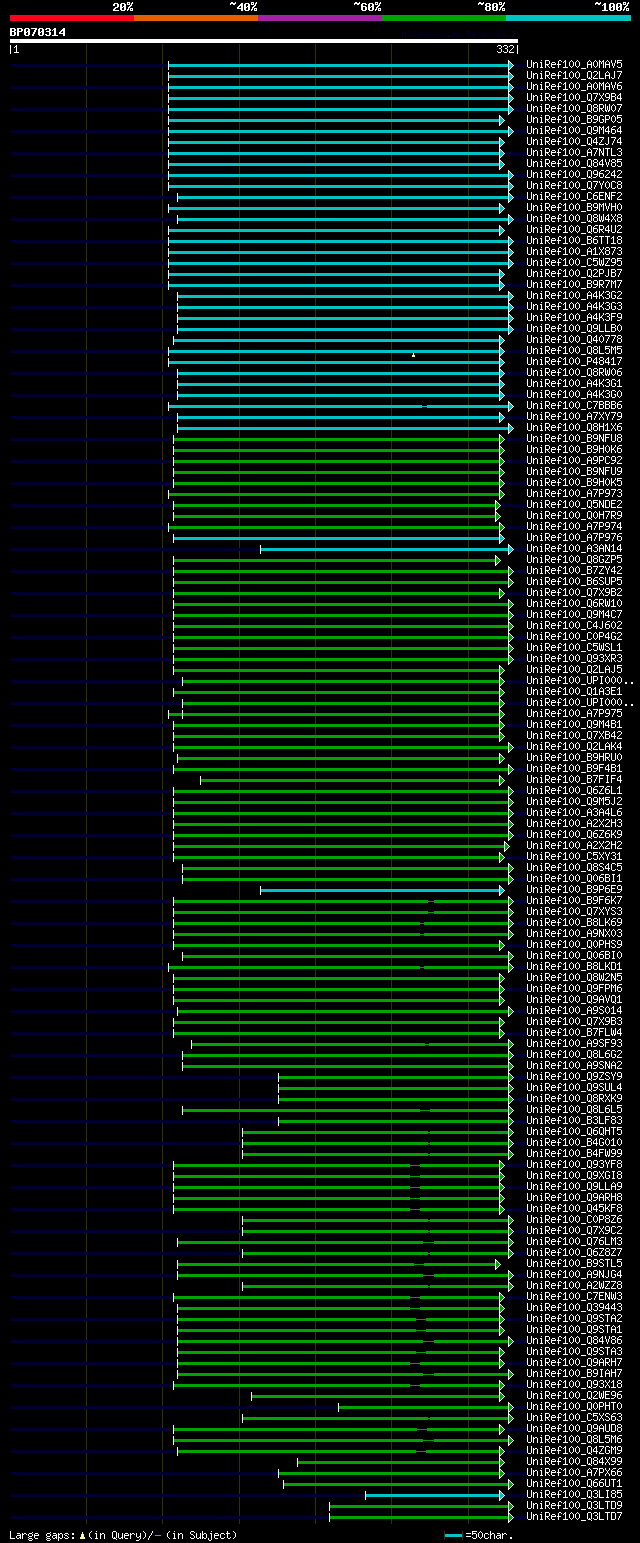Select the BP070314 query name
The height and width of the screenshot is (1543, 640).
[38, 32]
